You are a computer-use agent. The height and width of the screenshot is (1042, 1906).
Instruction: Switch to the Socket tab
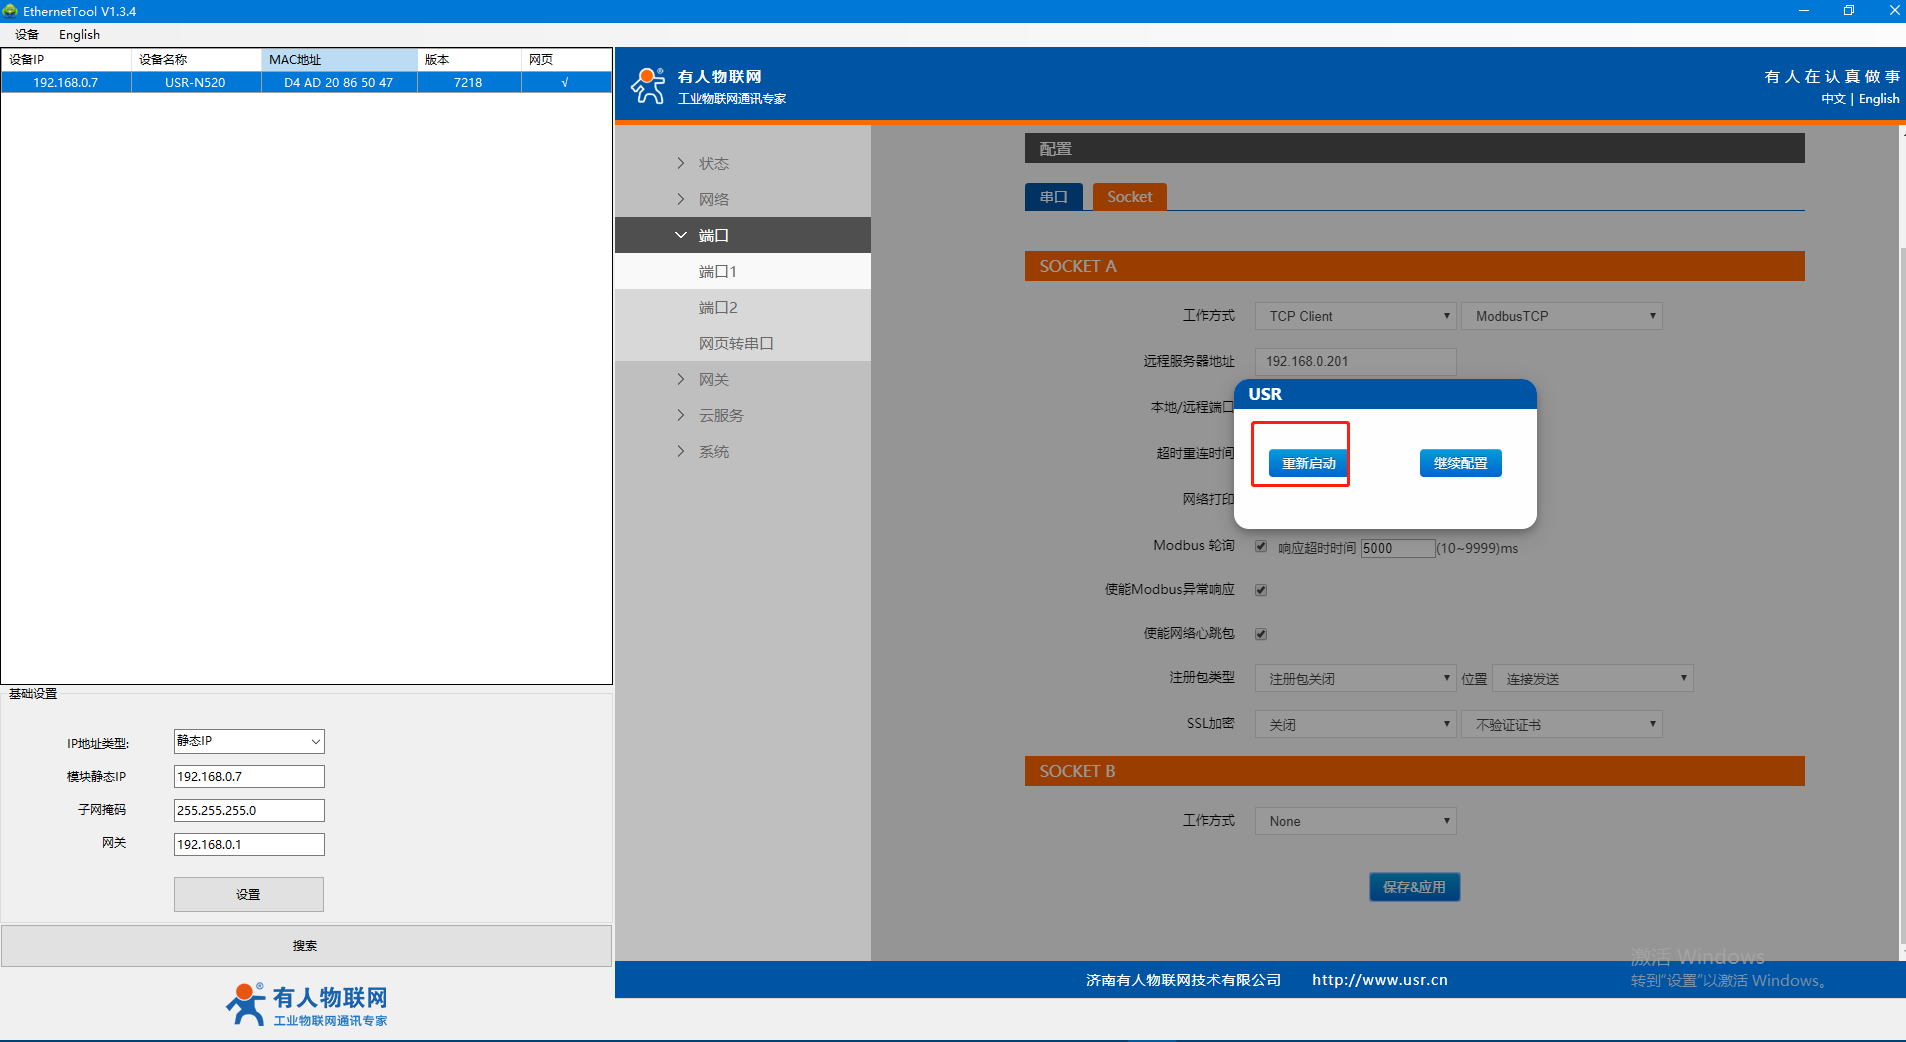pos(1129,197)
